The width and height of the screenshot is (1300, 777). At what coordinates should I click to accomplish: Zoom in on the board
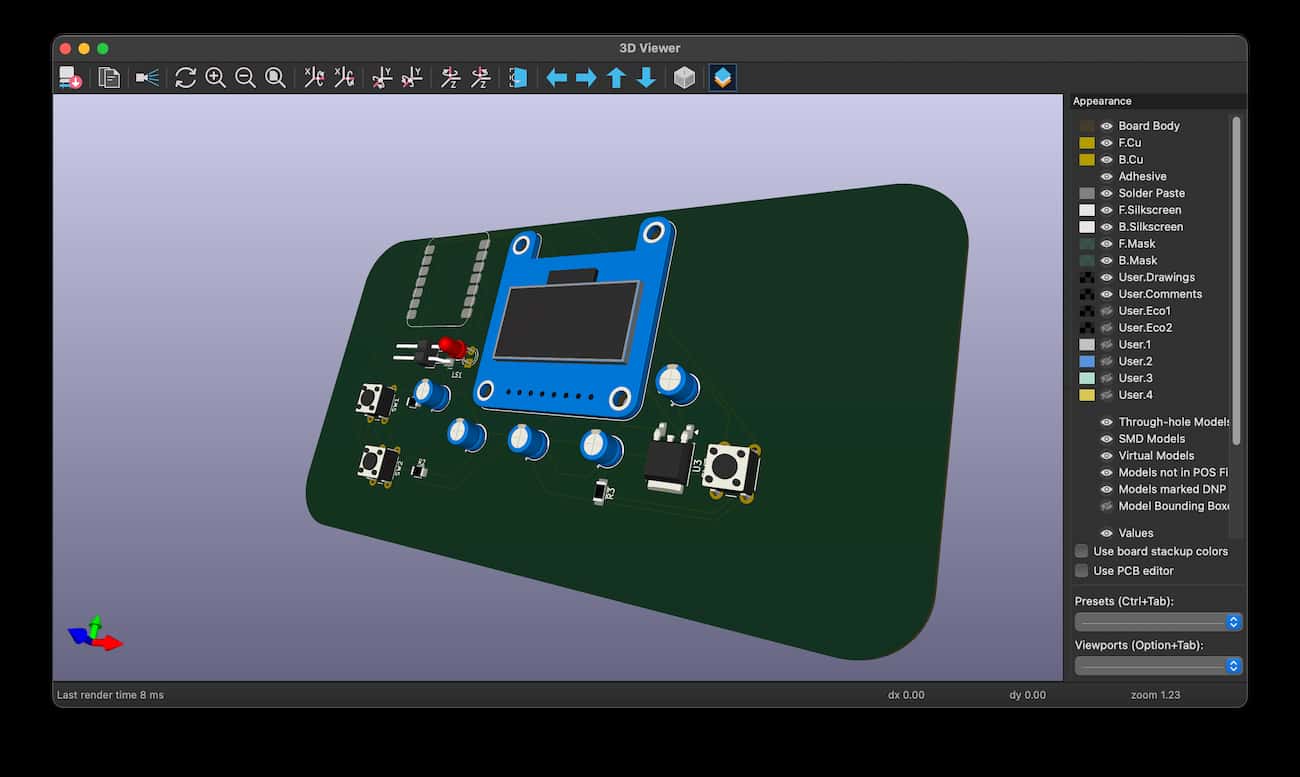coord(216,78)
